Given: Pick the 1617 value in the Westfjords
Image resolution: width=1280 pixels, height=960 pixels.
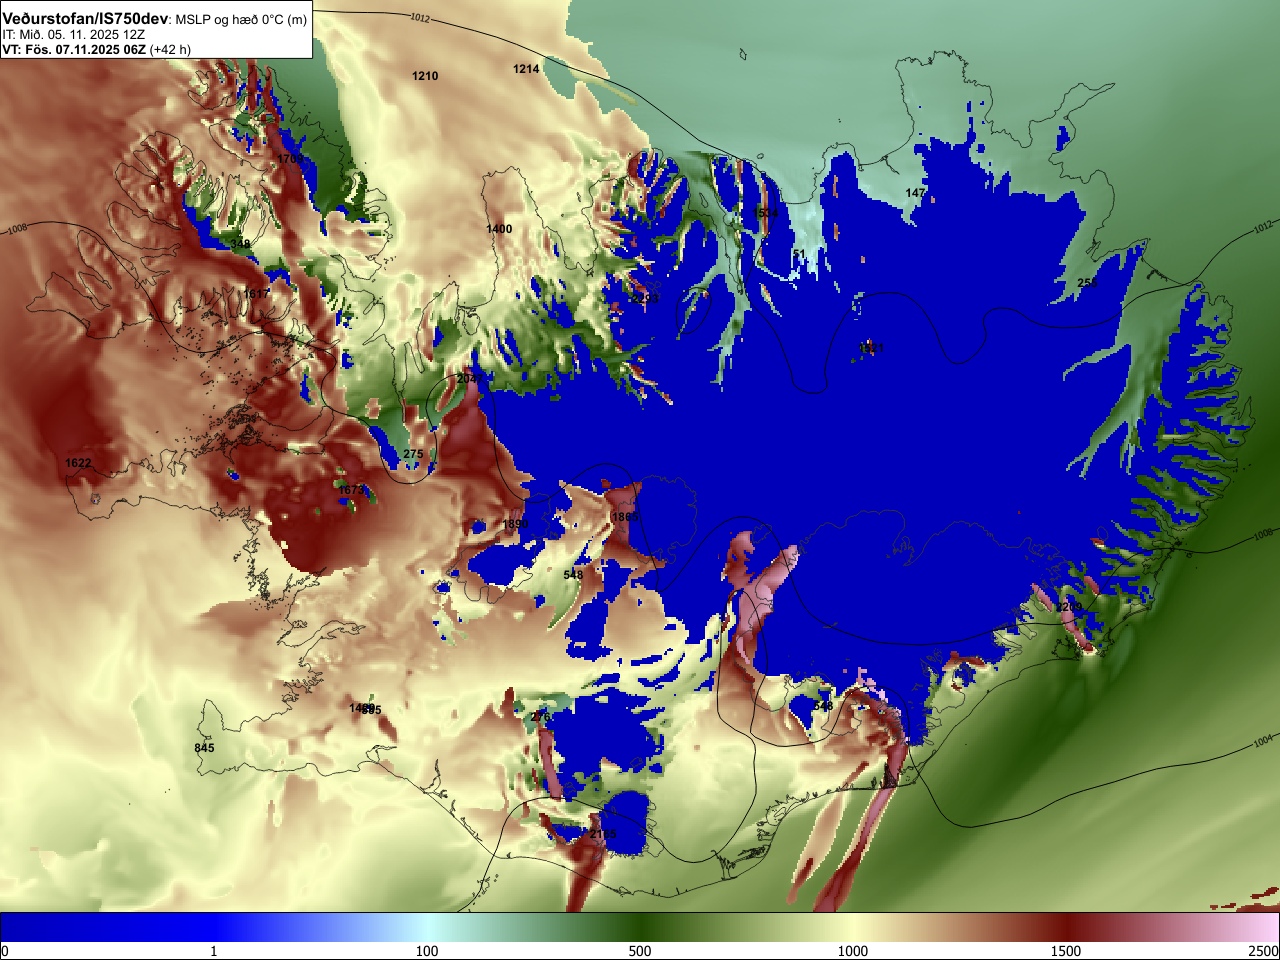Looking at the screenshot, I should pyautogui.click(x=257, y=294).
